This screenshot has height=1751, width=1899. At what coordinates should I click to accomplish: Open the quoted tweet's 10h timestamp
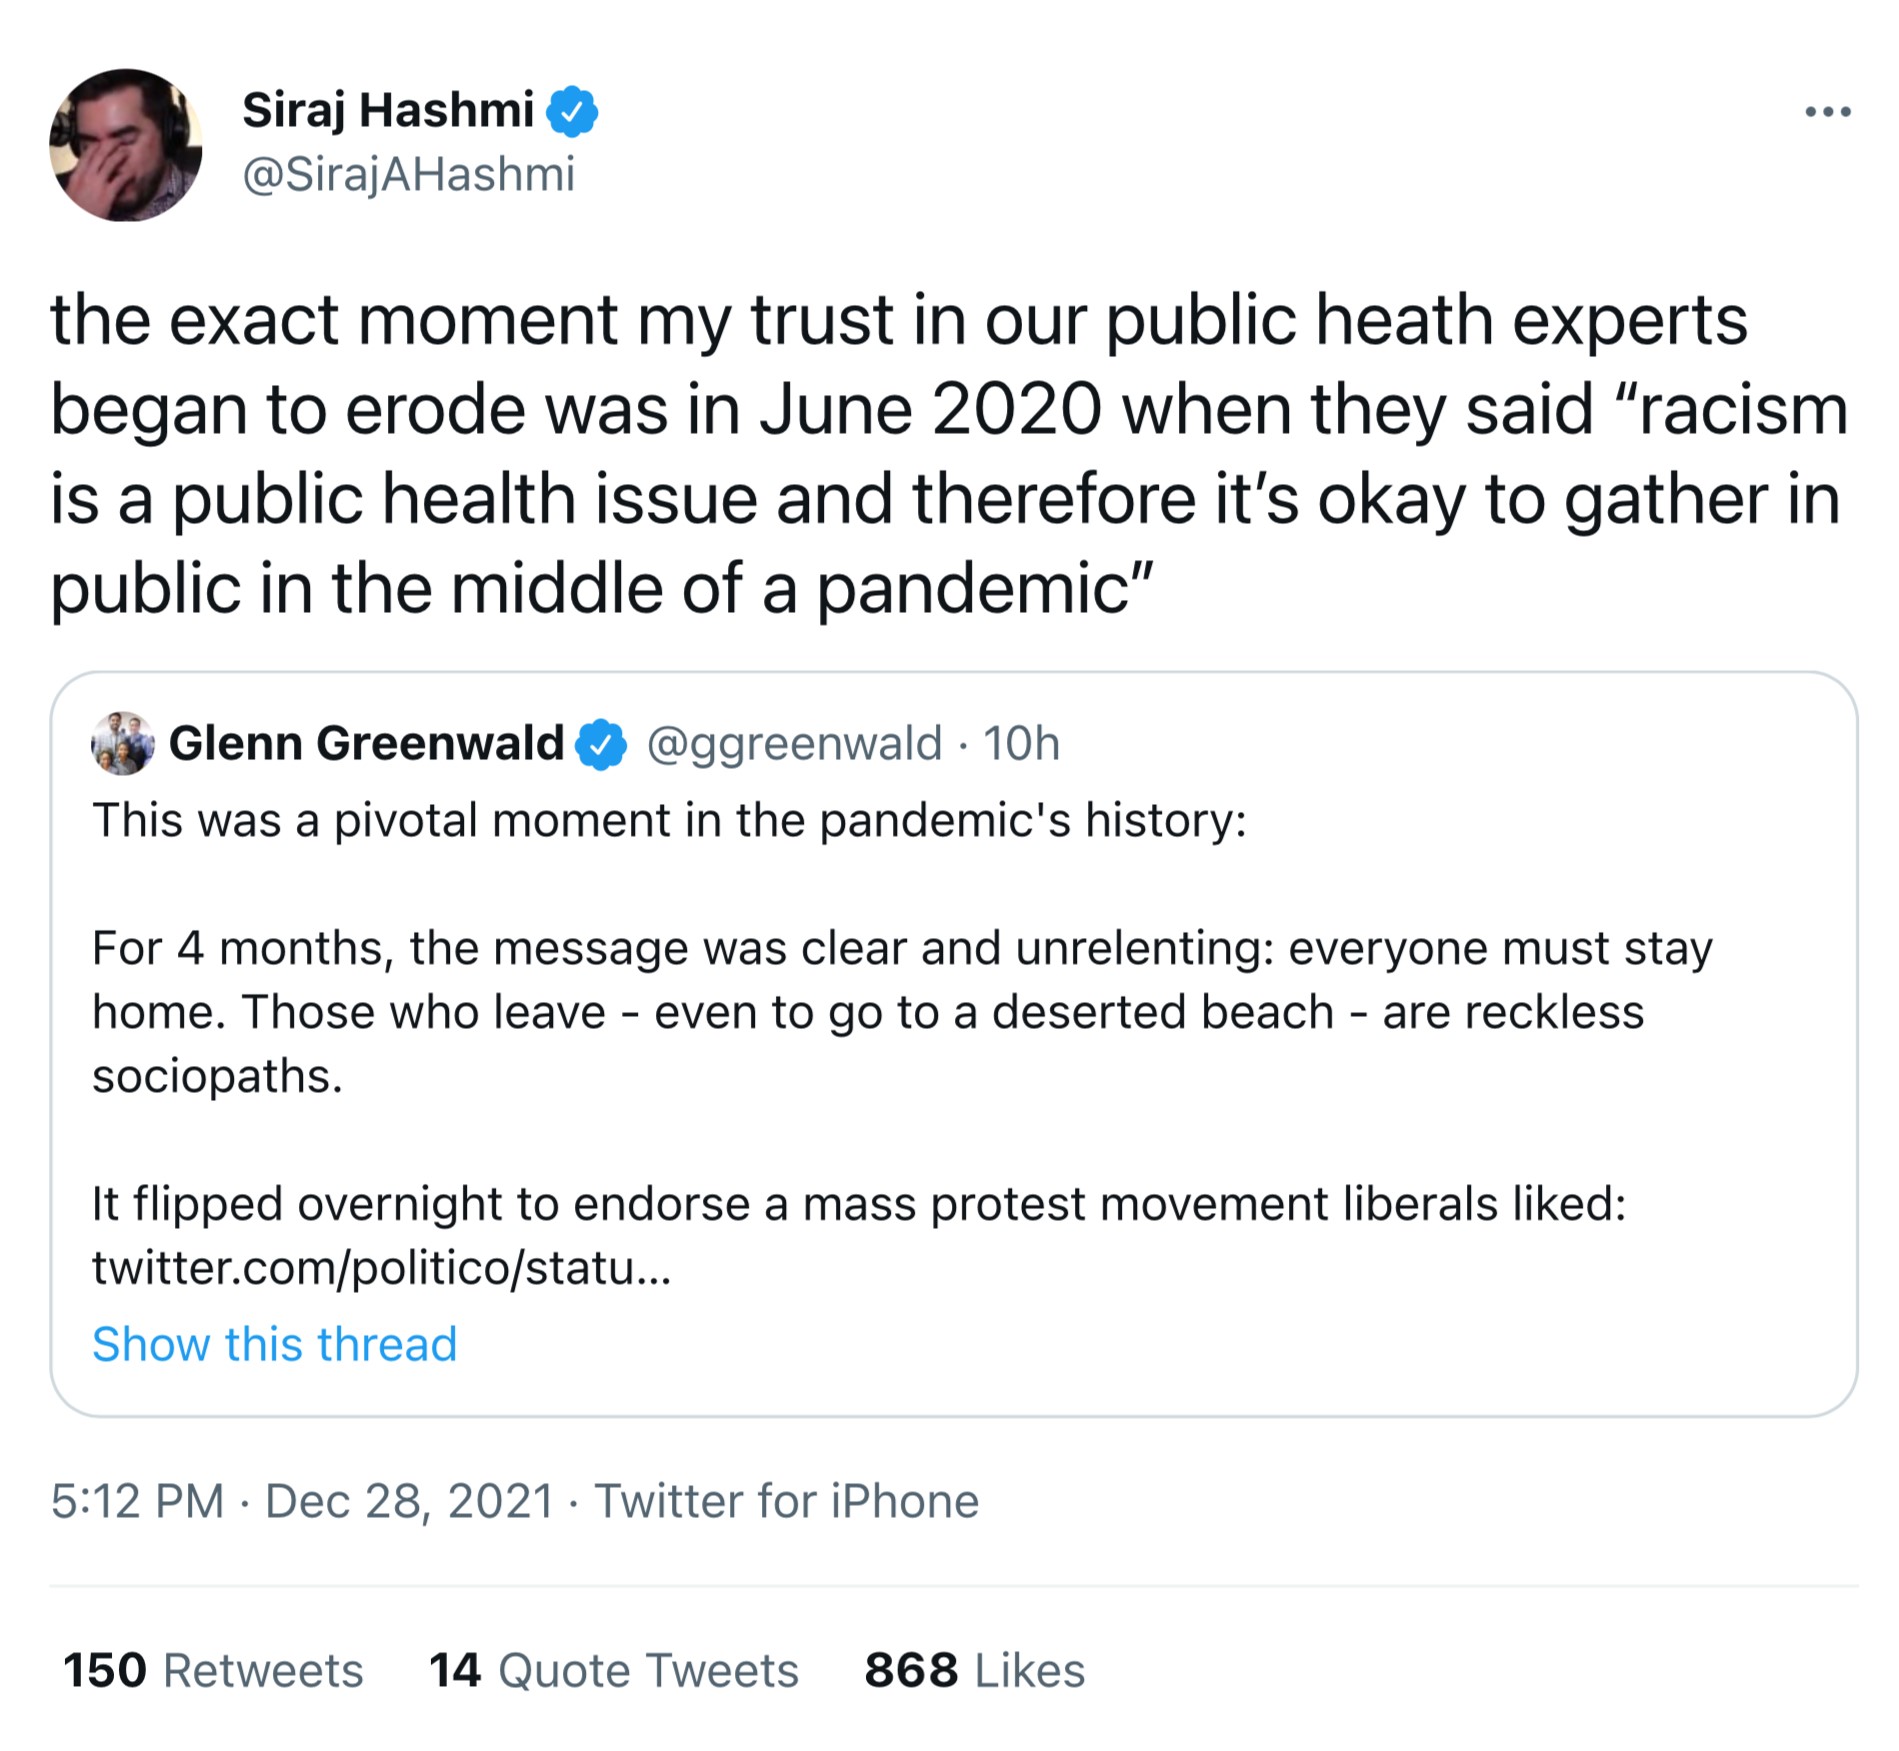1021,743
